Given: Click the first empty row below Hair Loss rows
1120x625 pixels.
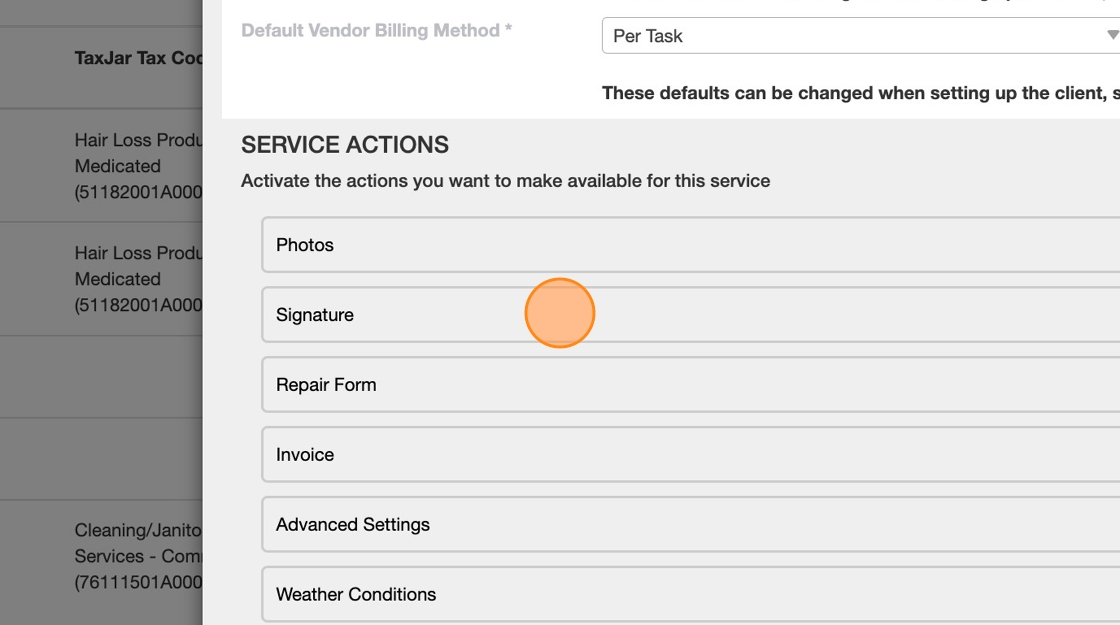Looking at the screenshot, I should click(x=100, y=376).
